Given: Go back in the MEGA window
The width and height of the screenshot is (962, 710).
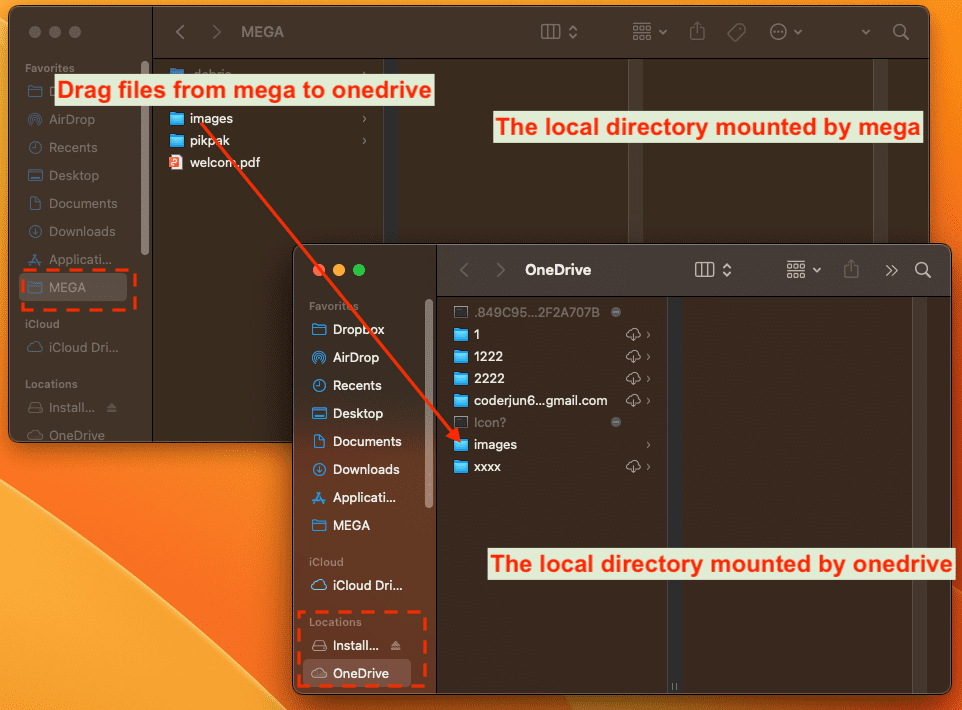Looking at the screenshot, I should tap(180, 32).
